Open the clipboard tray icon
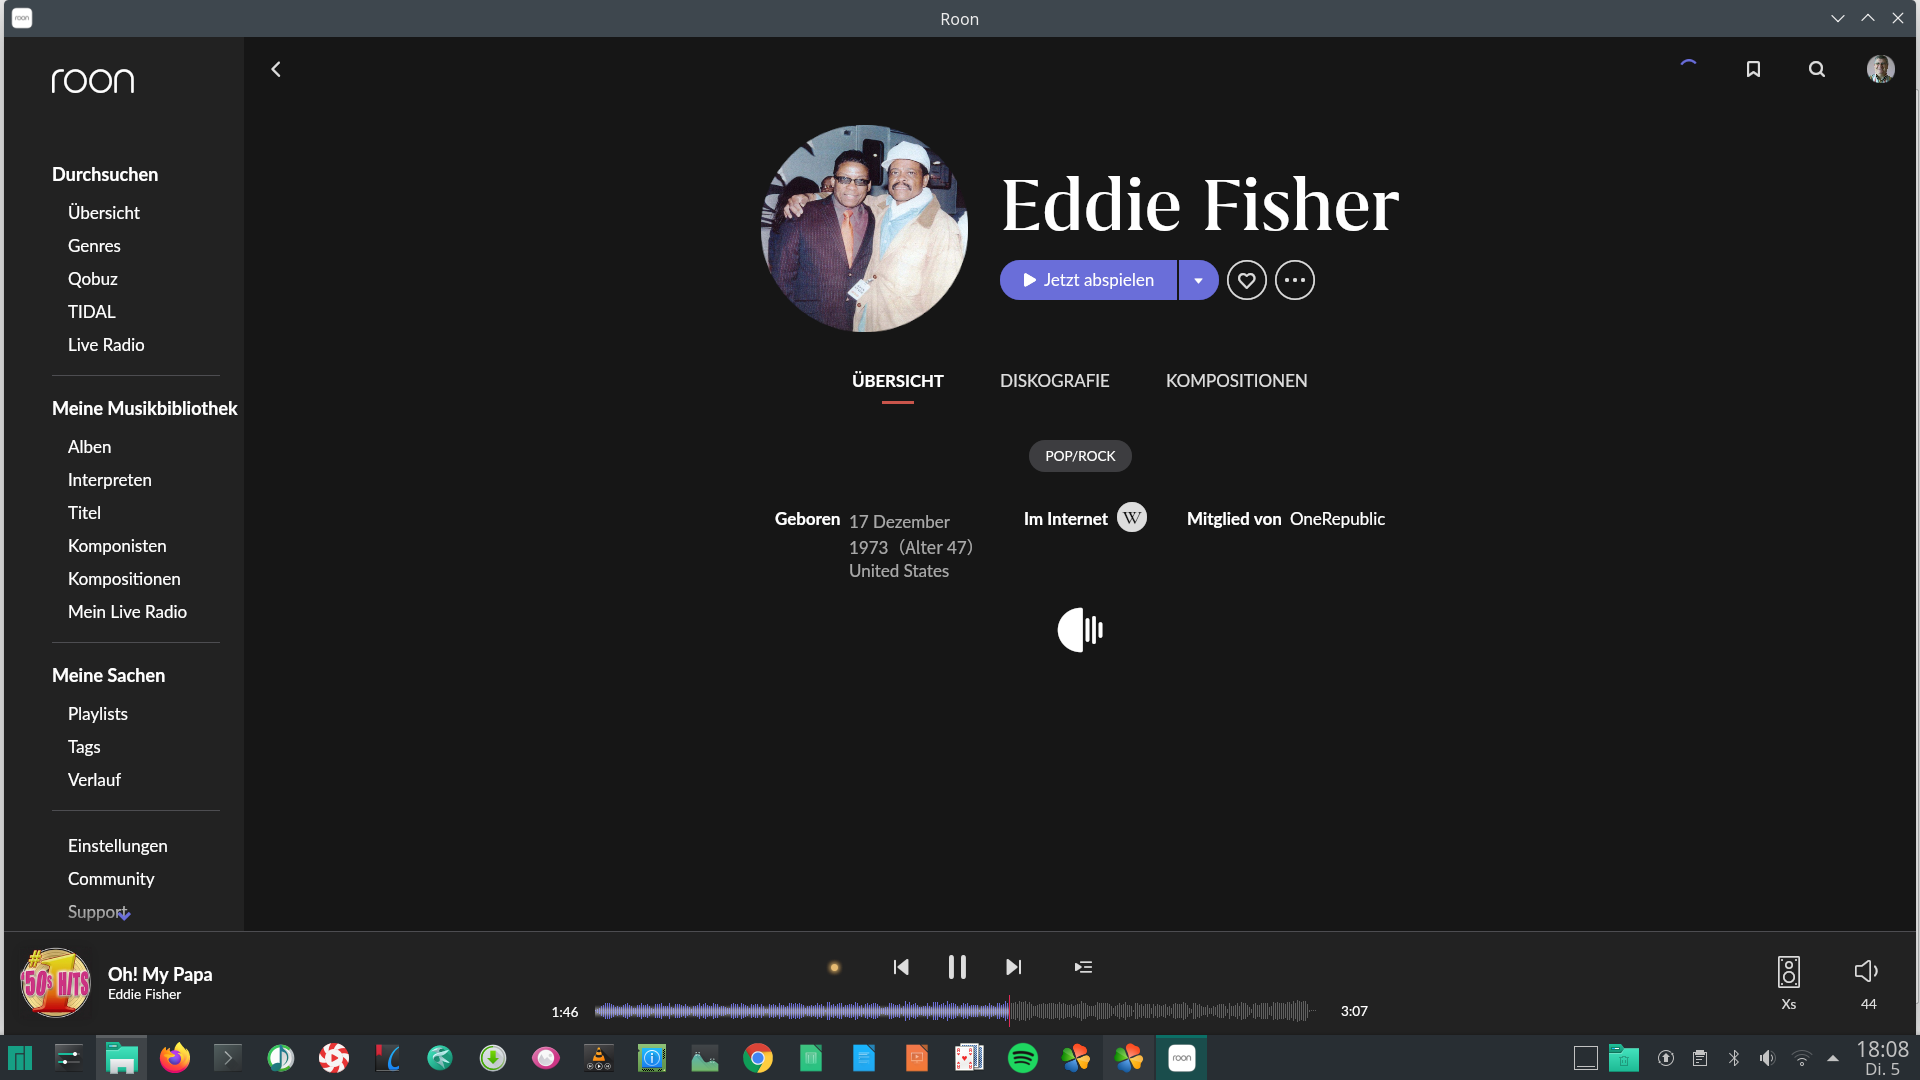 pos(1700,1058)
